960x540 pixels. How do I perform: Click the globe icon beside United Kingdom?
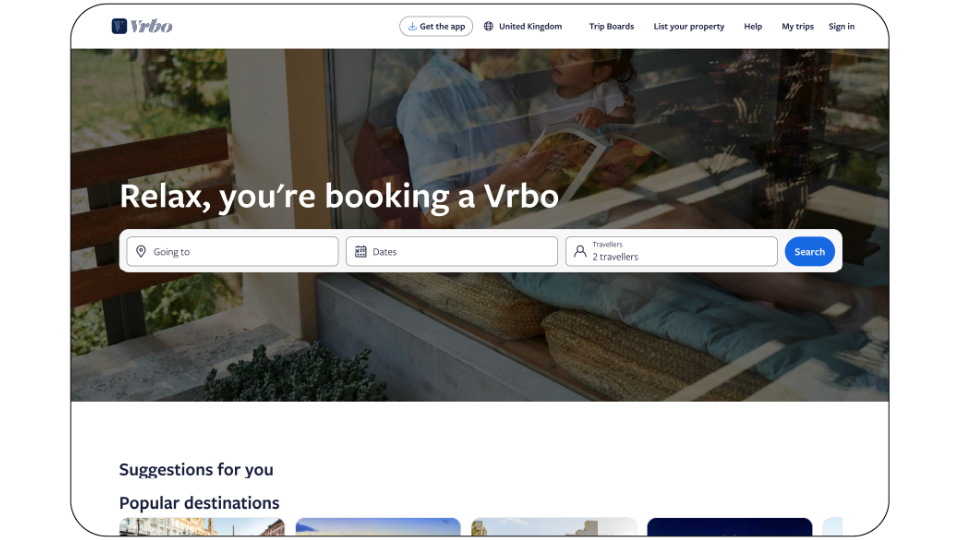tap(489, 26)
